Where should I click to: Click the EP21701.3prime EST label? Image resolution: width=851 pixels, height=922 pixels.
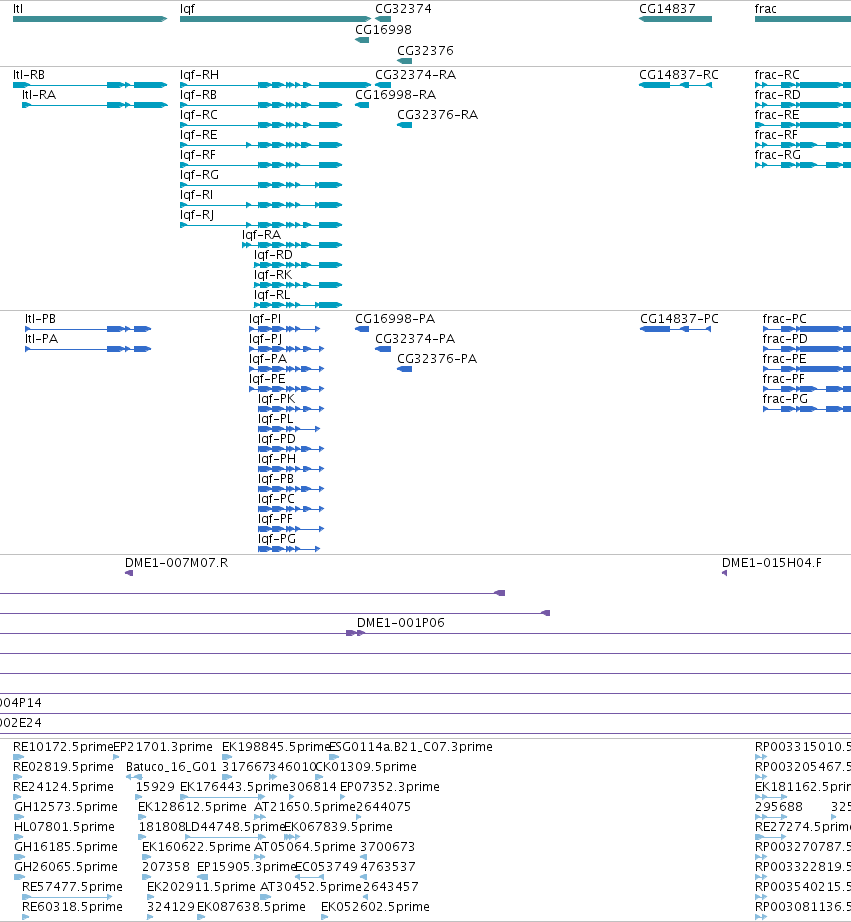163,747
